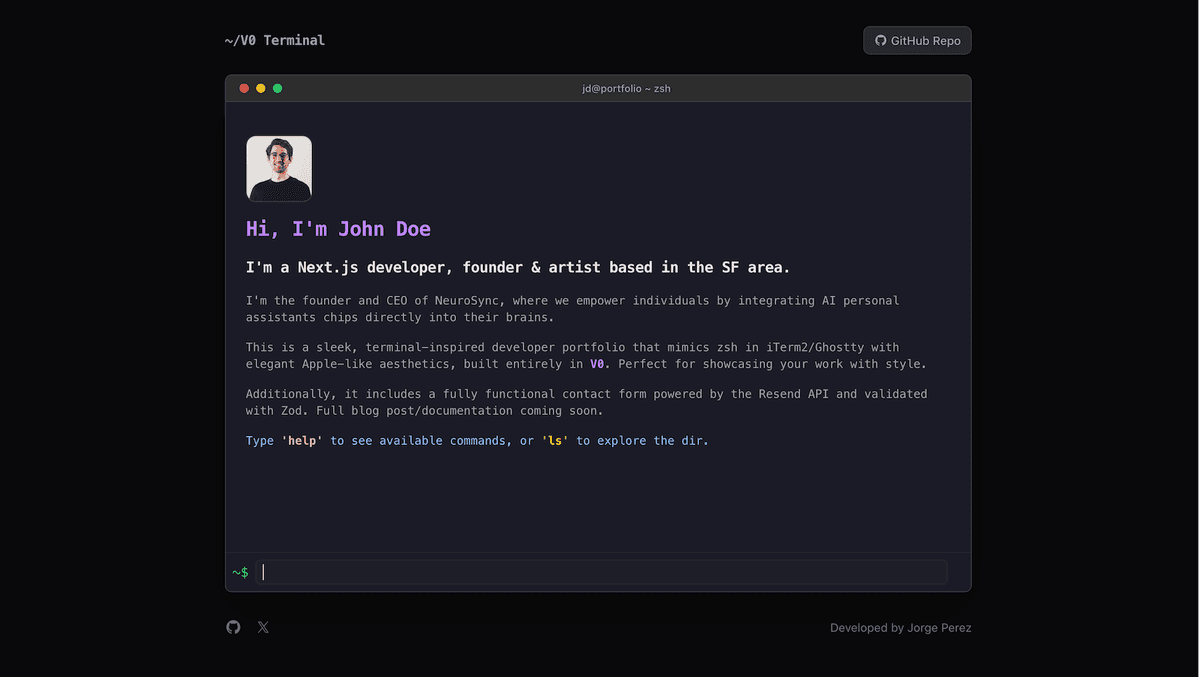This screenshot has height=677, width=1200.
Task: Click the red traffic light in the terminal titlebar
Action: (244, 88)
